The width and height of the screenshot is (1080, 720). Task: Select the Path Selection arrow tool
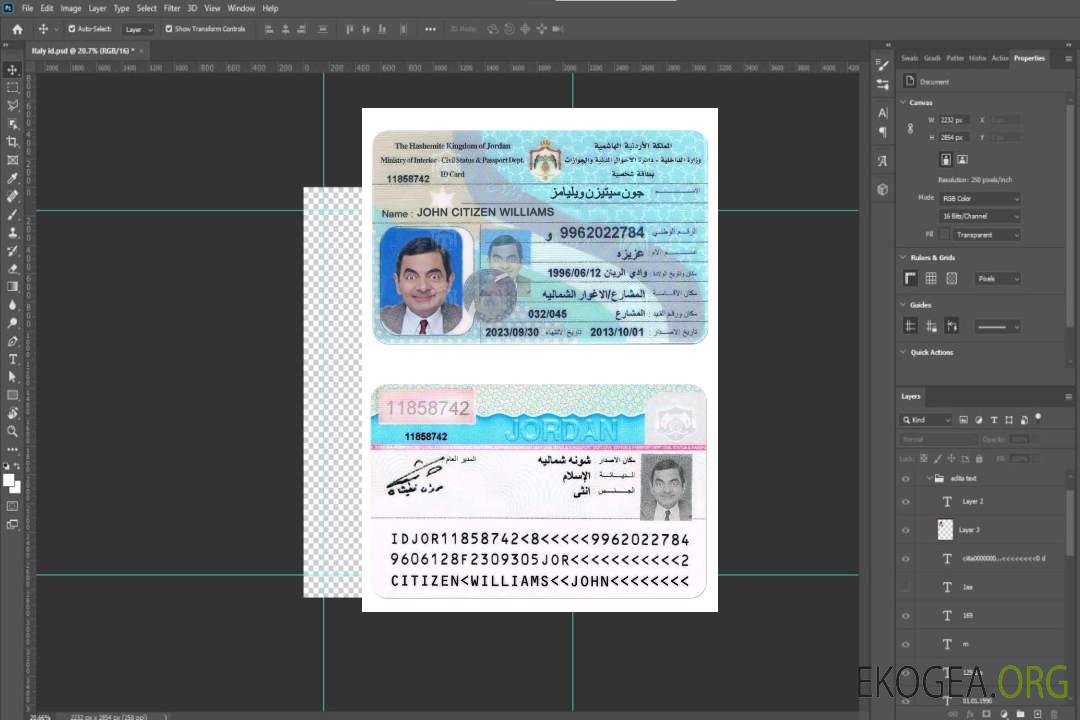pos(12,377)
